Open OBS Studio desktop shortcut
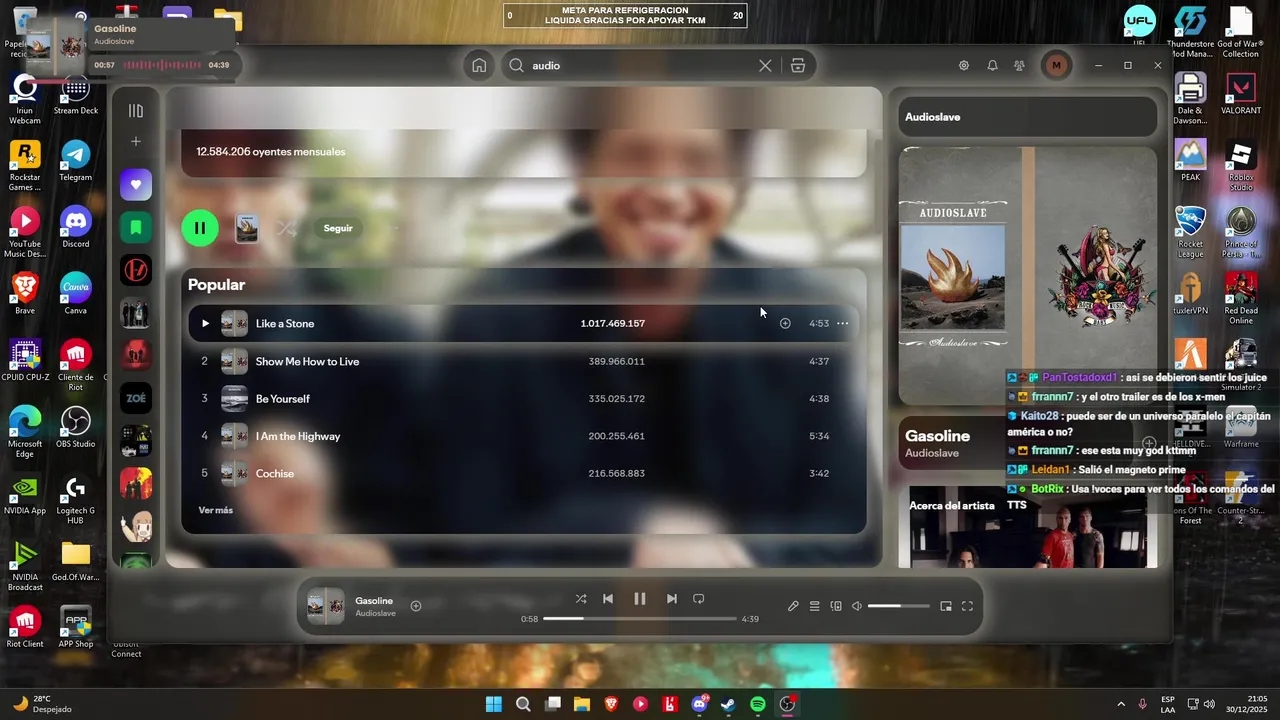 [76, 427]
